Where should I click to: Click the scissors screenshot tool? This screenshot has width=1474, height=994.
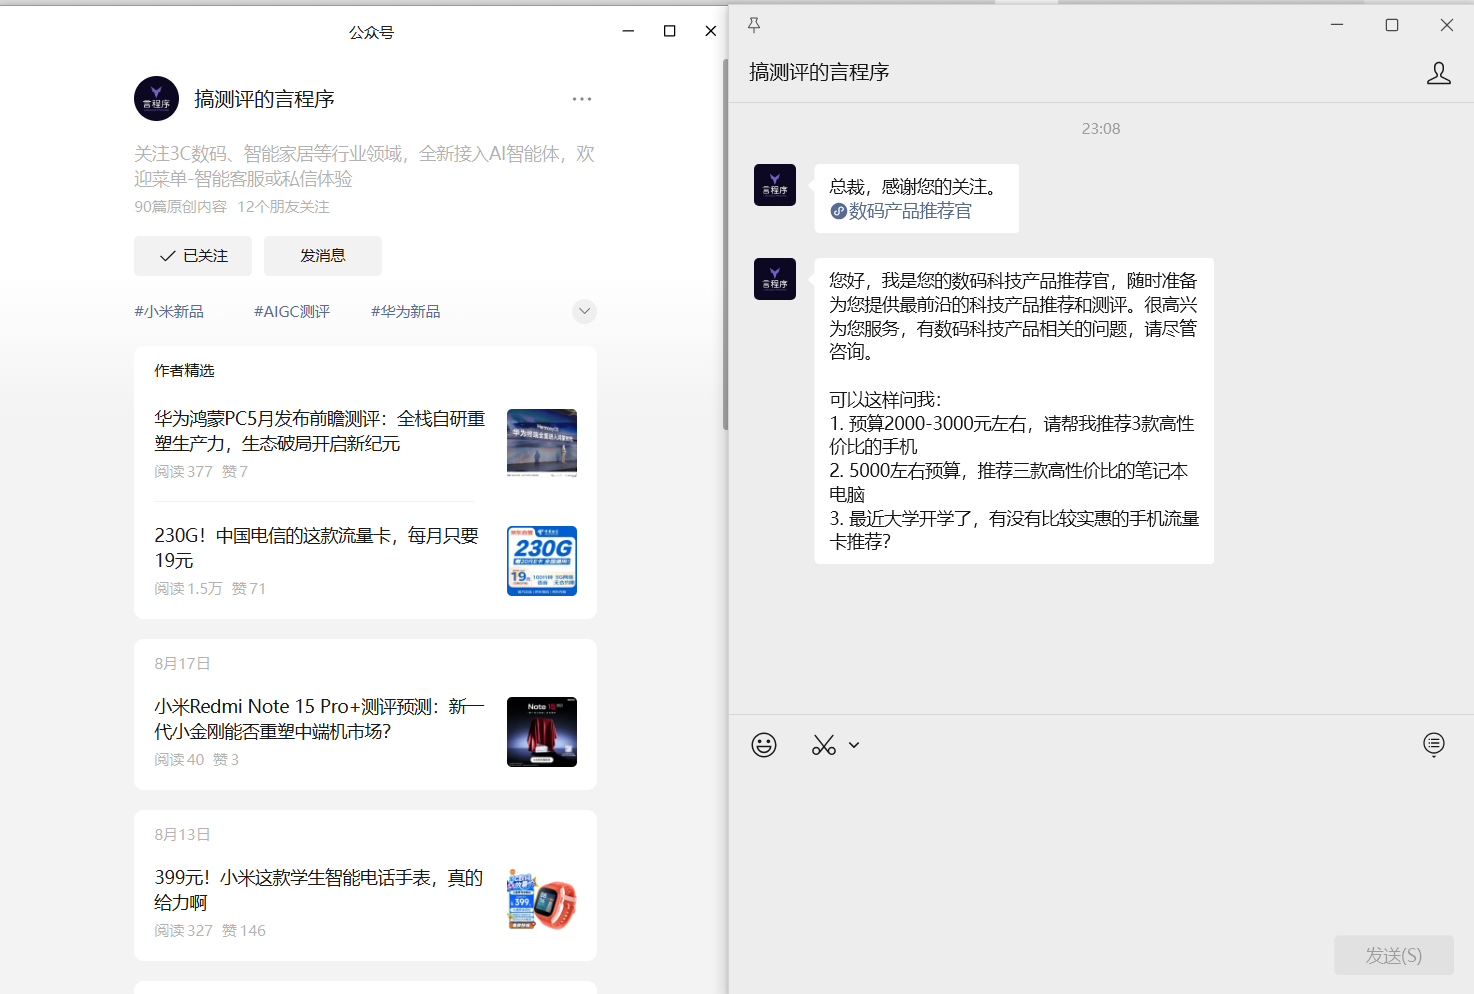(x=824, y=745)
